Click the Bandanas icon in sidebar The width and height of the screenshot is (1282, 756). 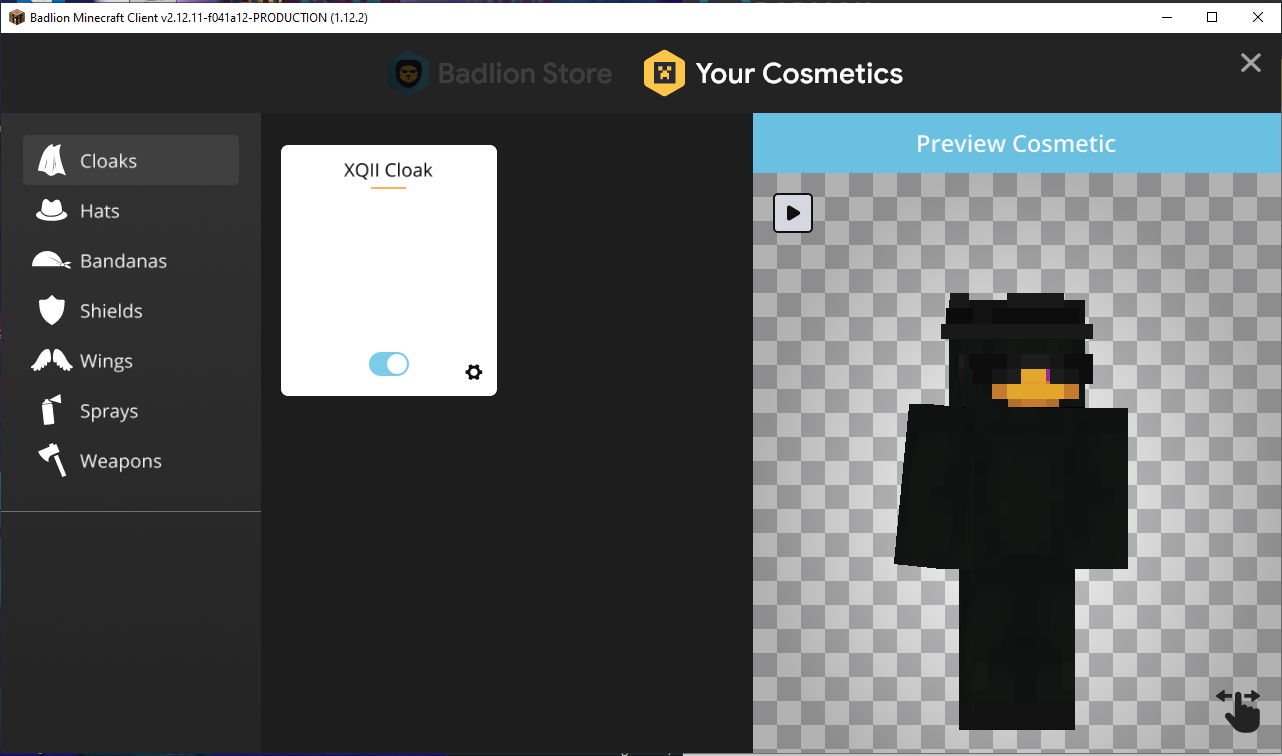[x=52, y=261]
